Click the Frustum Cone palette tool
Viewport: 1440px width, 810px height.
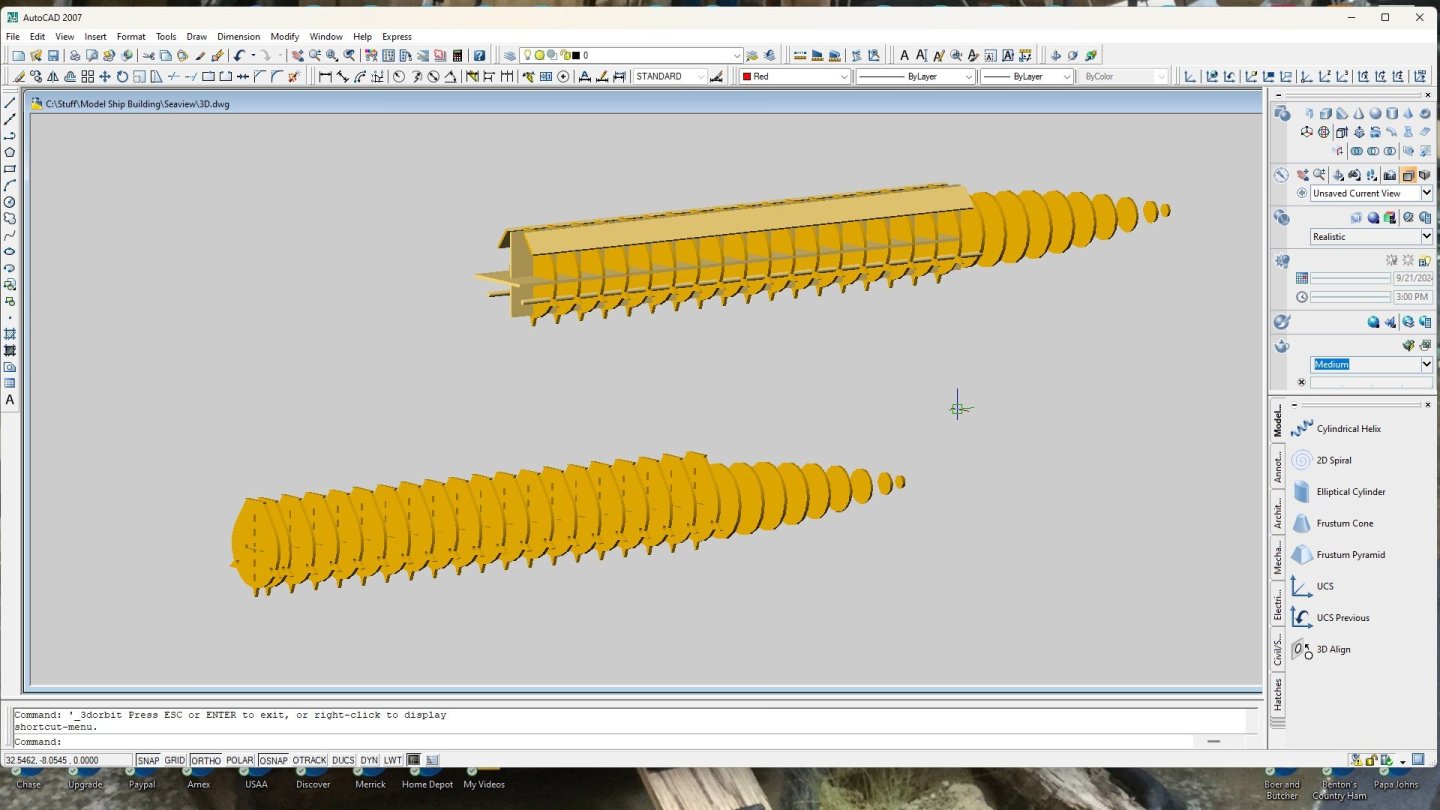point(1332,523)
